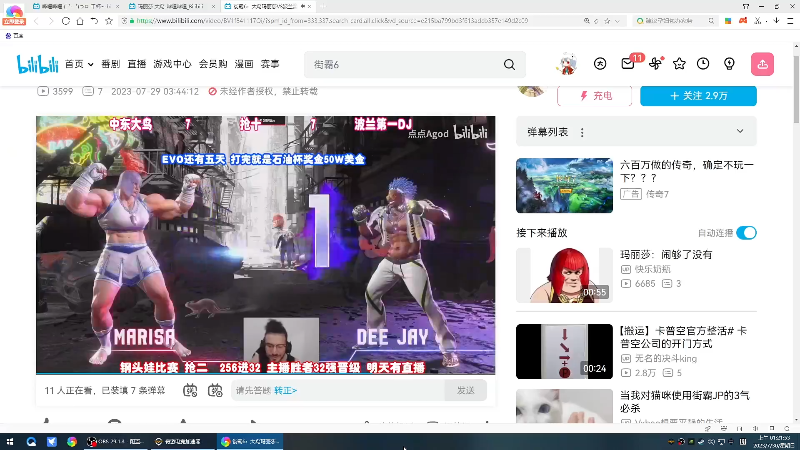The height and width of the screenshot is (450, 800).
Task: Click the browser back arrow
Action: coord(36,21)
